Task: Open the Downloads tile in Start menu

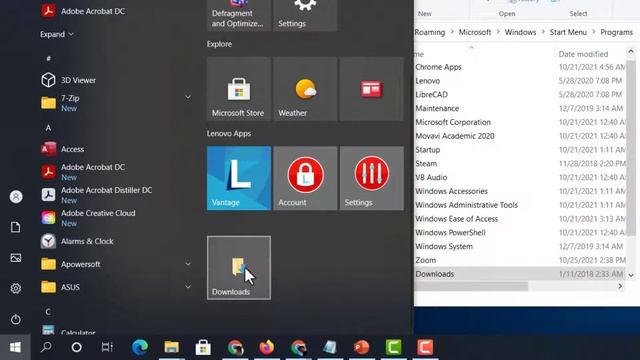Action: pos(239,268)
